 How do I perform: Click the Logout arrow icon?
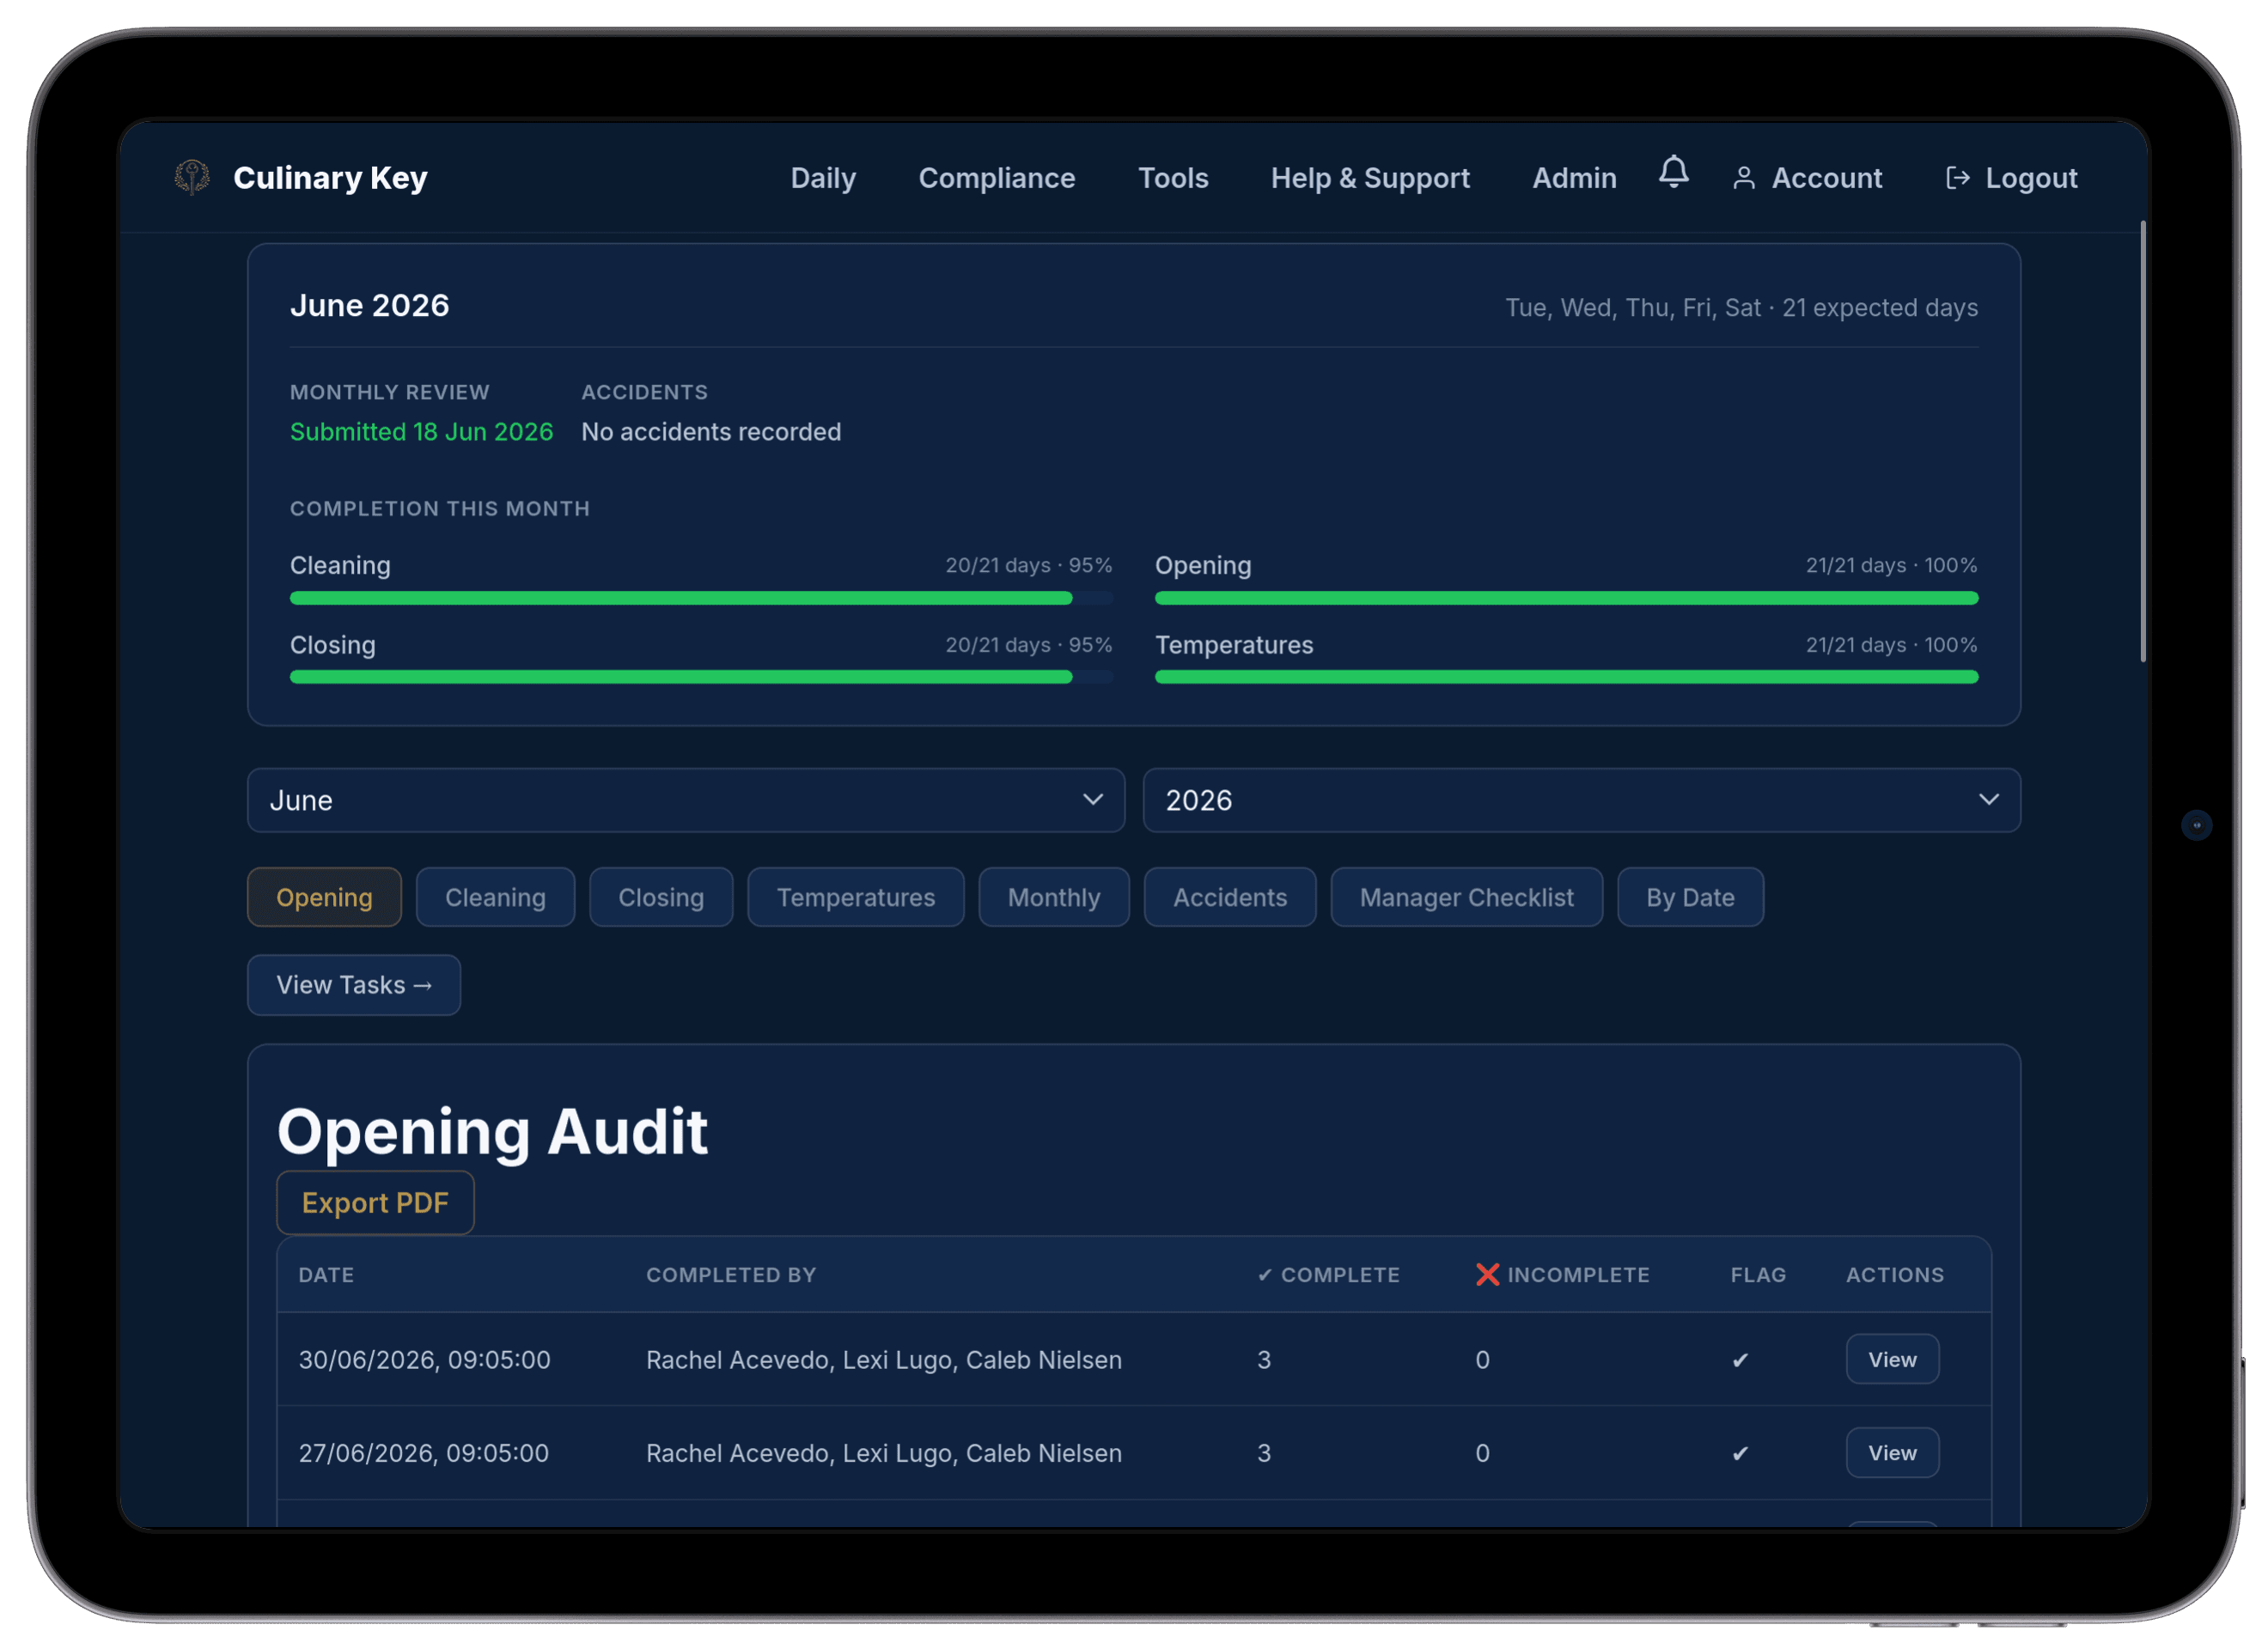(1957, 178)
